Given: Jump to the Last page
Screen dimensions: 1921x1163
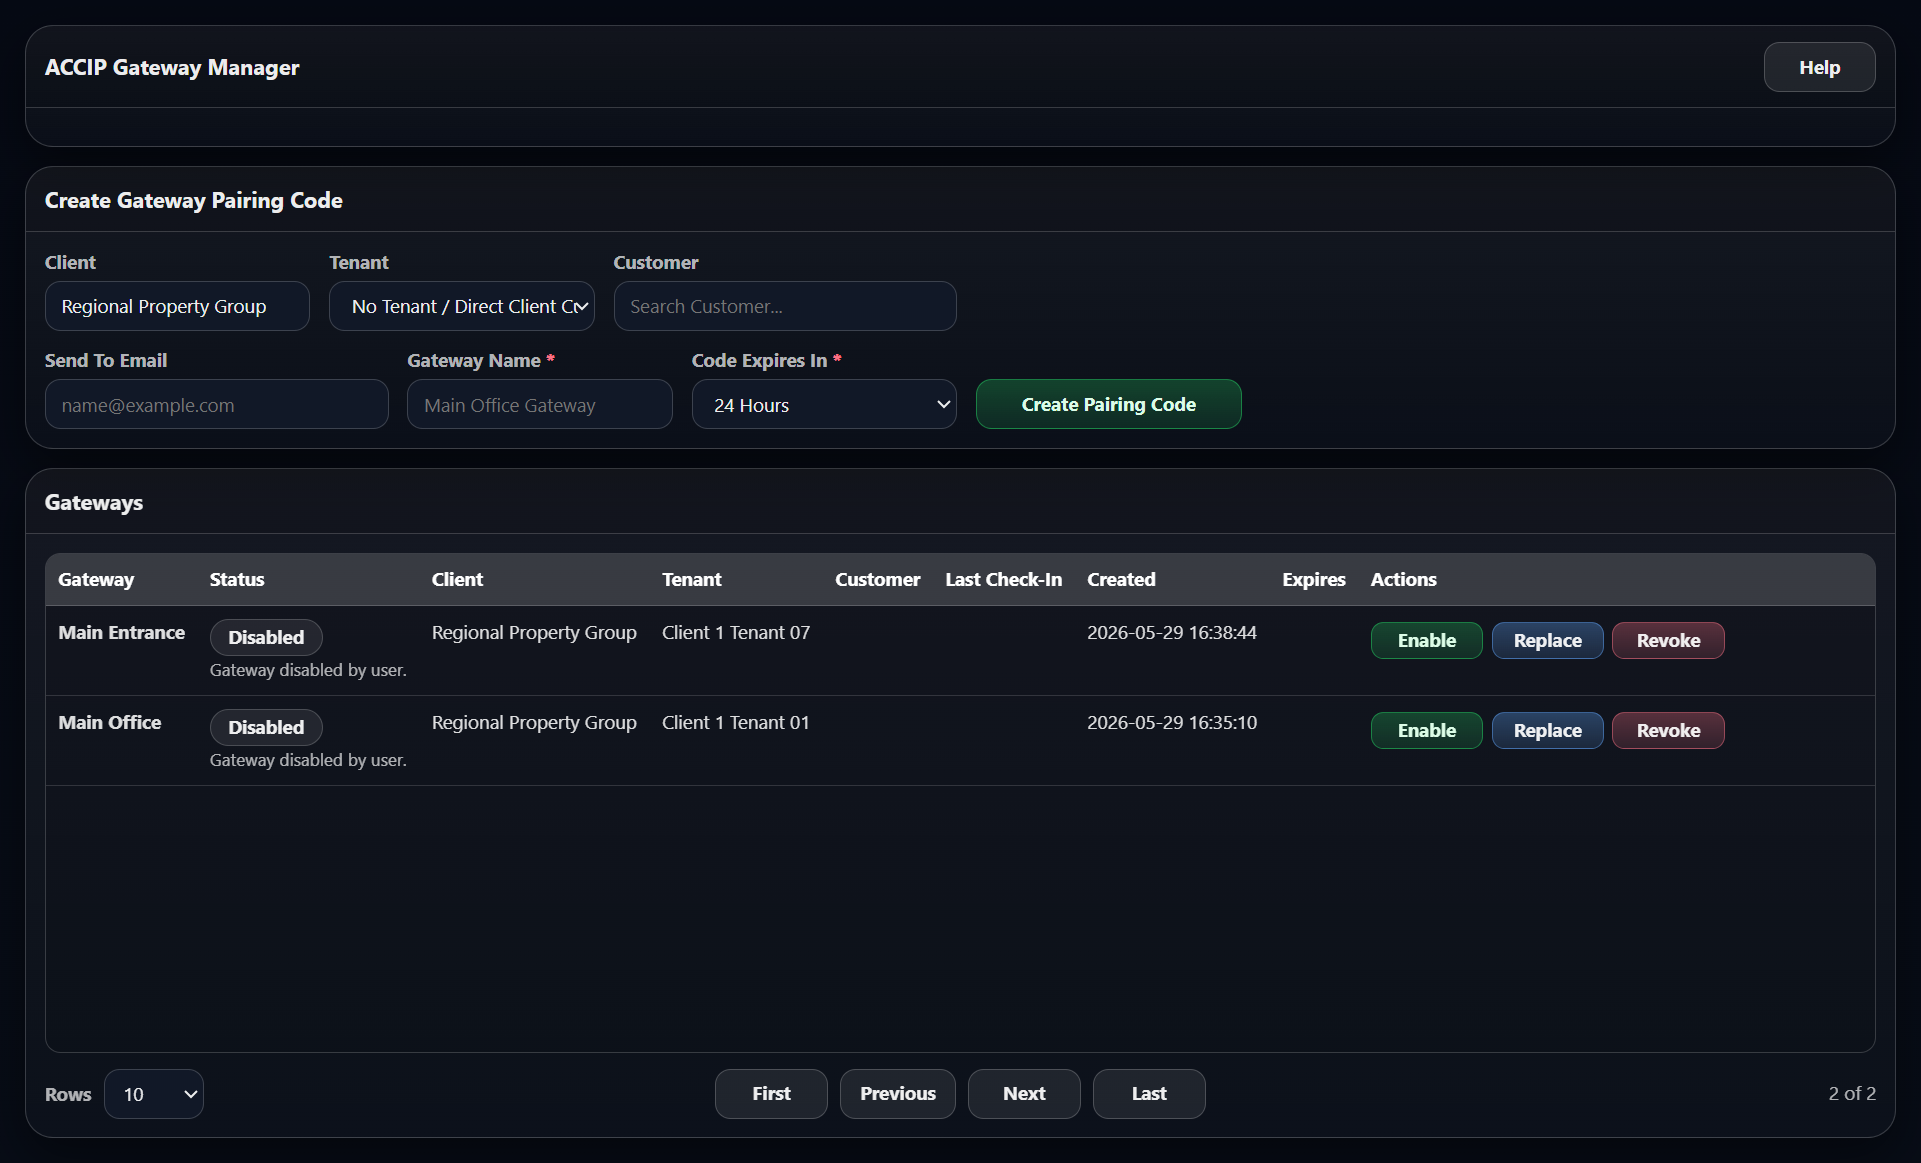Looking at the screenshot, I should pos(1149,1094).
